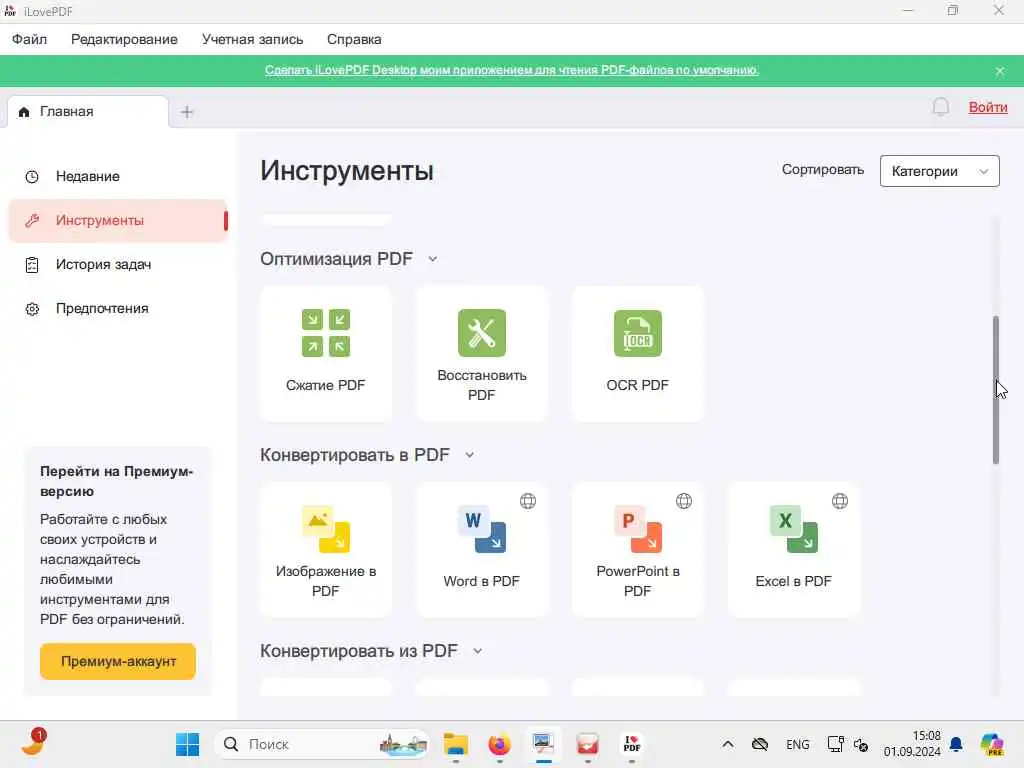Open Windows Start menu
Viewport: 1024px width, 768px height.
click(187, 744)
